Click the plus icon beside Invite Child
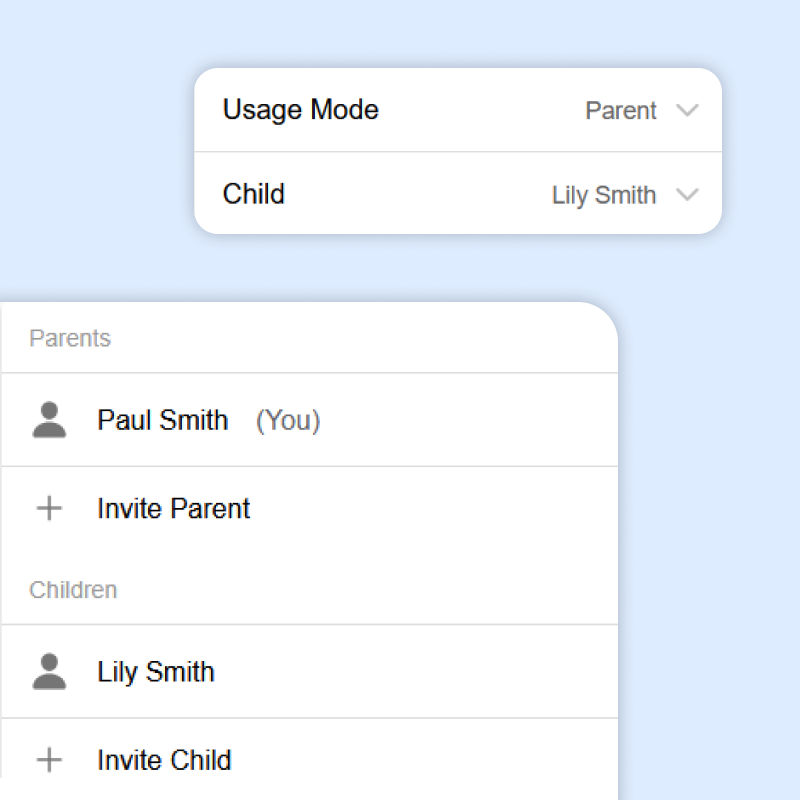 pyautogui.click(x=49, y=760)
